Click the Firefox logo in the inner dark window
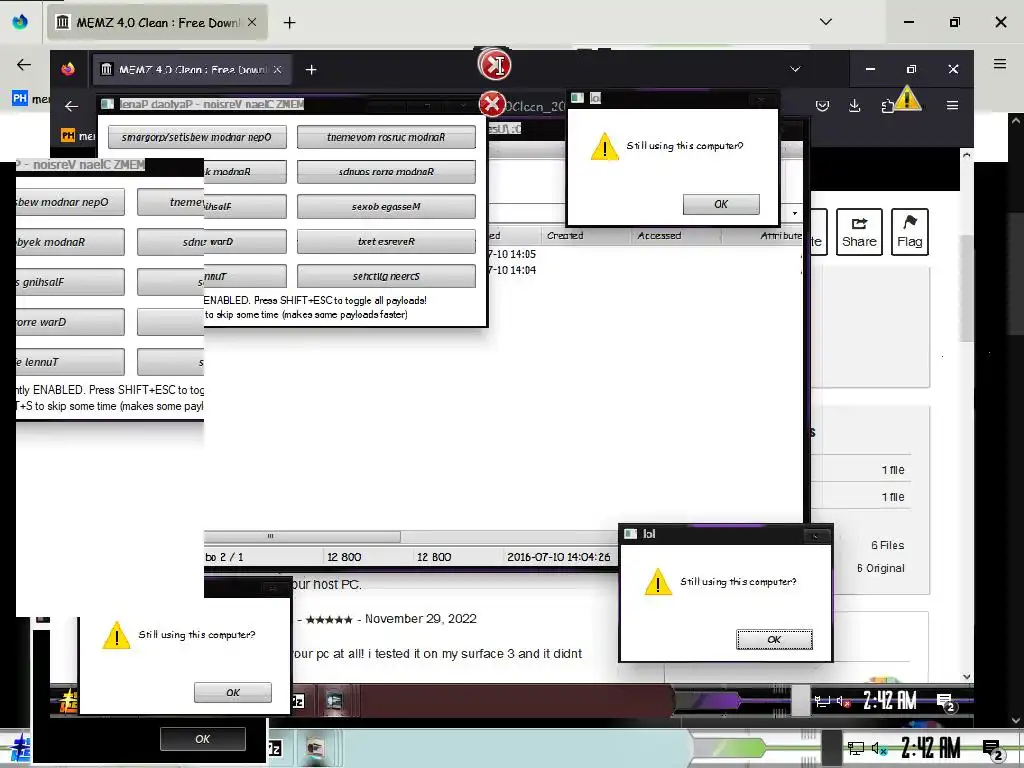The width and height of the screenshot is (1024, 768). [x=68, y=69]
